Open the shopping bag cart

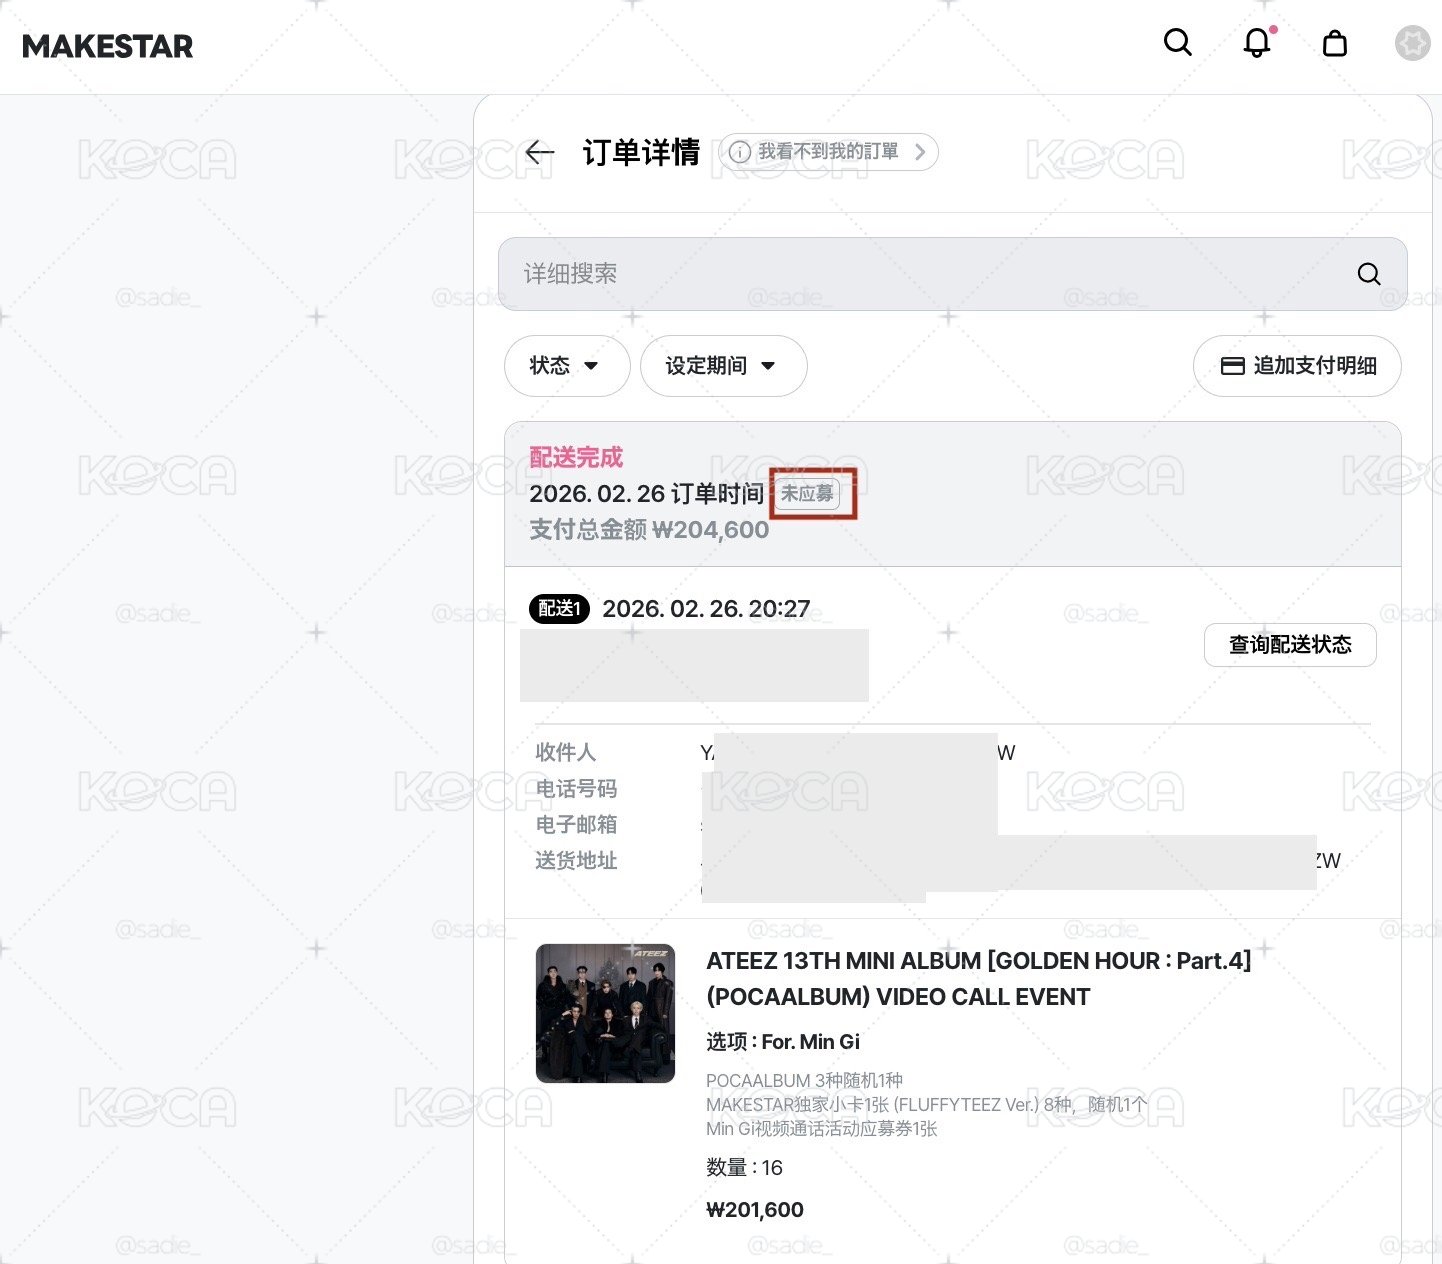click(x=1335, y=42)
